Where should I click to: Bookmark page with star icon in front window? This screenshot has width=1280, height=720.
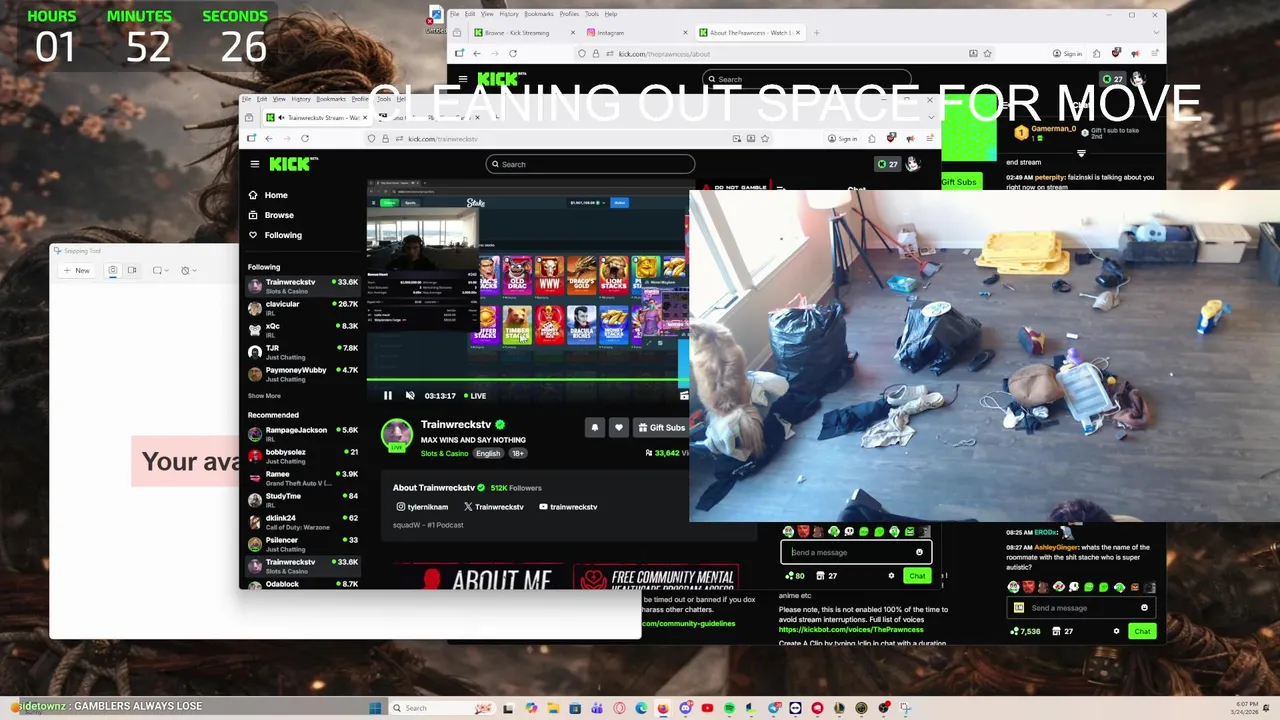(x=765, y=139)
